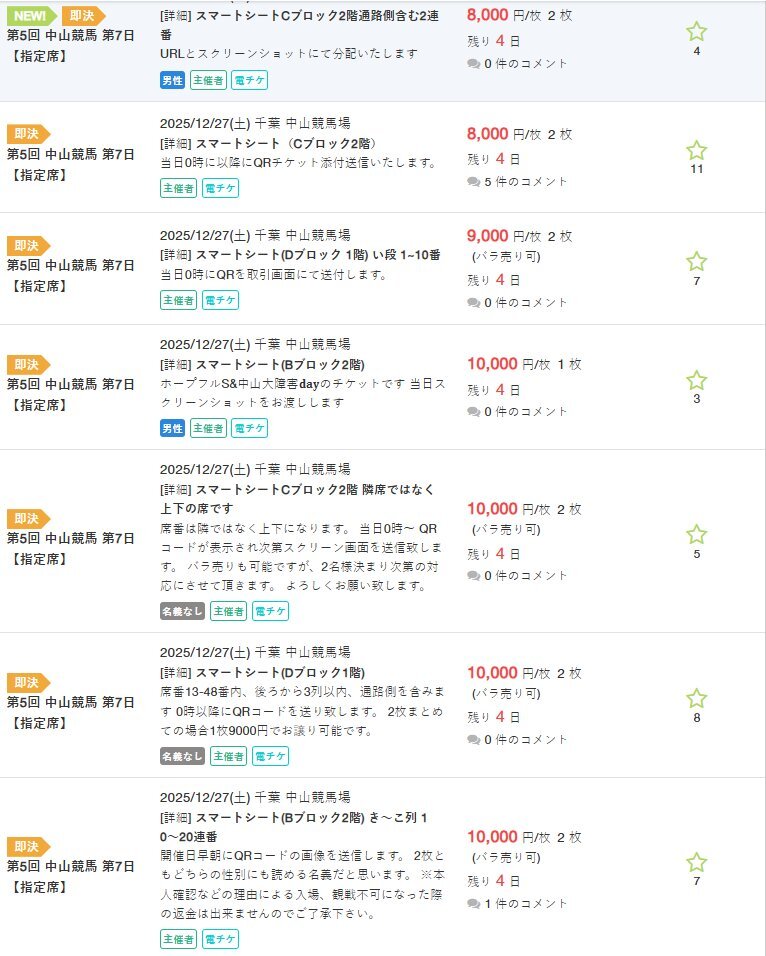Click the 男性 tag on the ホープフルS listing
The width and height of the screenshot is (766, 956).
pyautogui.click(x=172, y=428)
